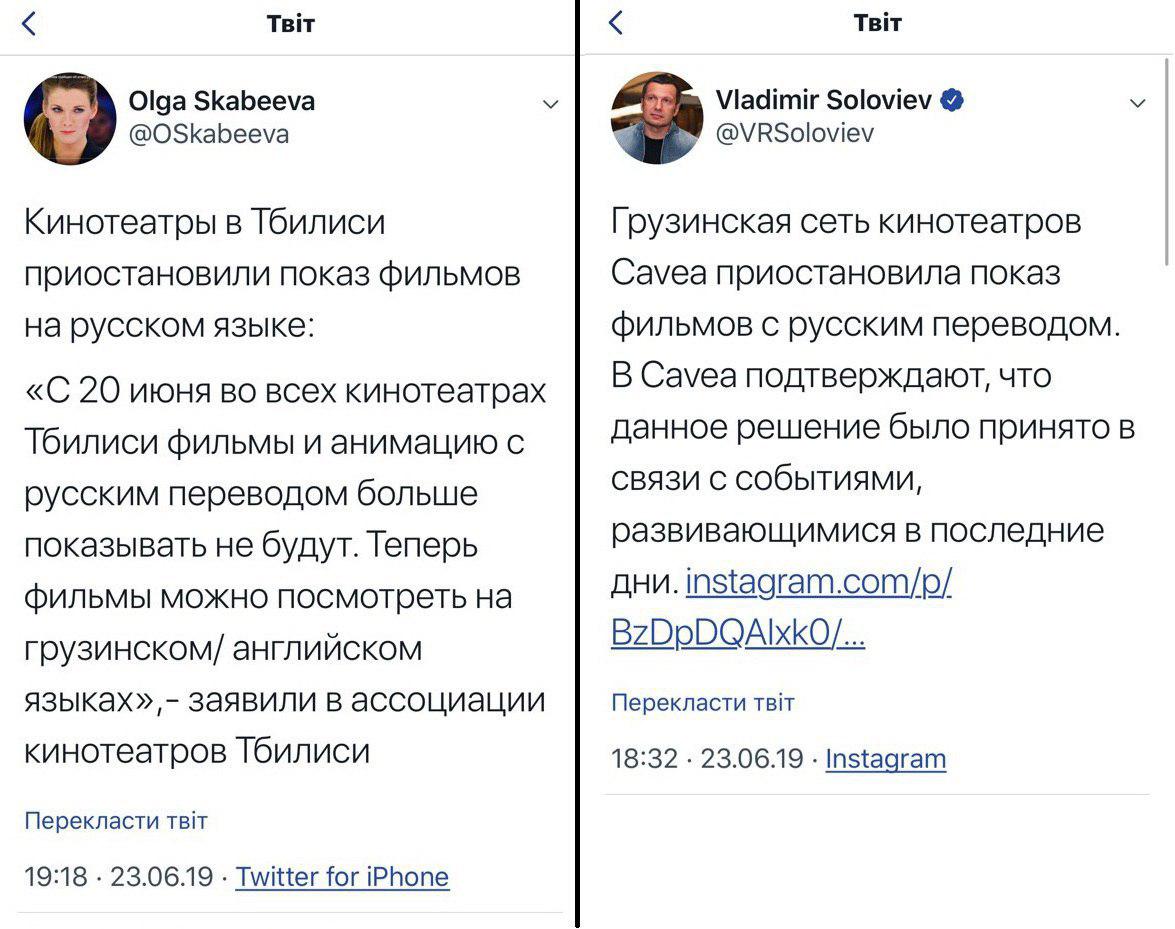Viewport: 1175px width, 929px height.
Task: Tap the back arrow in the right tweet
Action: point(616,22)
